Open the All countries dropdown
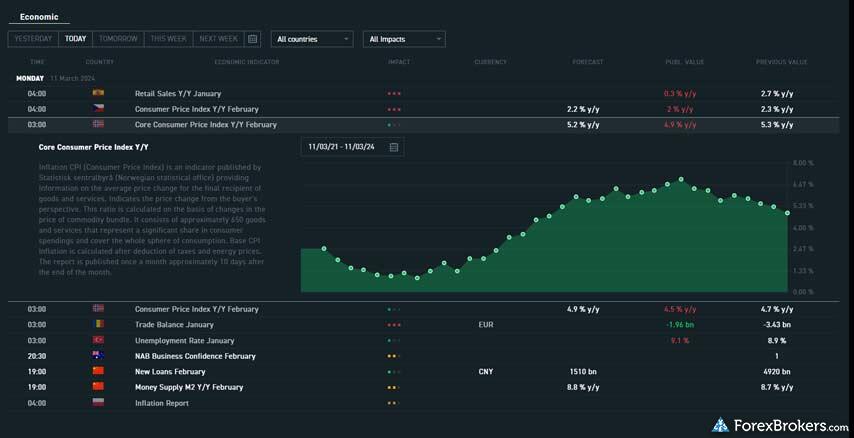The image size is (854, 438). click(x=312, y=39)
